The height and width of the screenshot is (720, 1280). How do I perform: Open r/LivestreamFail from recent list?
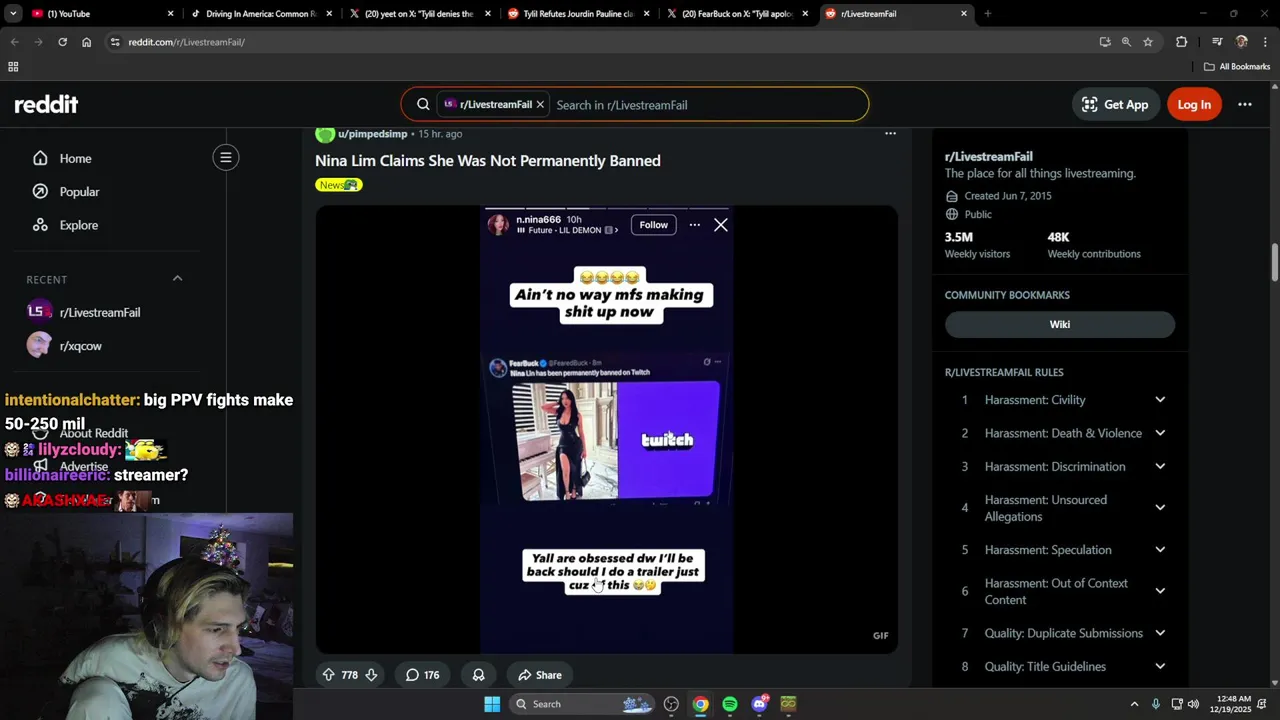click(99, 312)
